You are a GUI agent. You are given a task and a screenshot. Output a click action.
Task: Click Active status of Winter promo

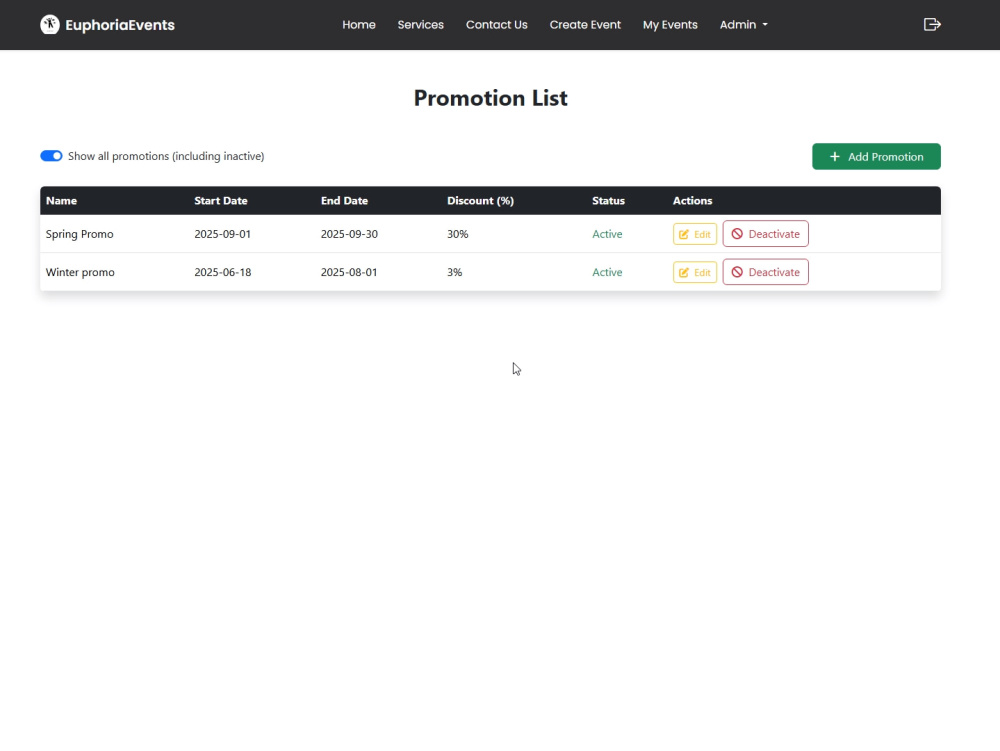607,272
